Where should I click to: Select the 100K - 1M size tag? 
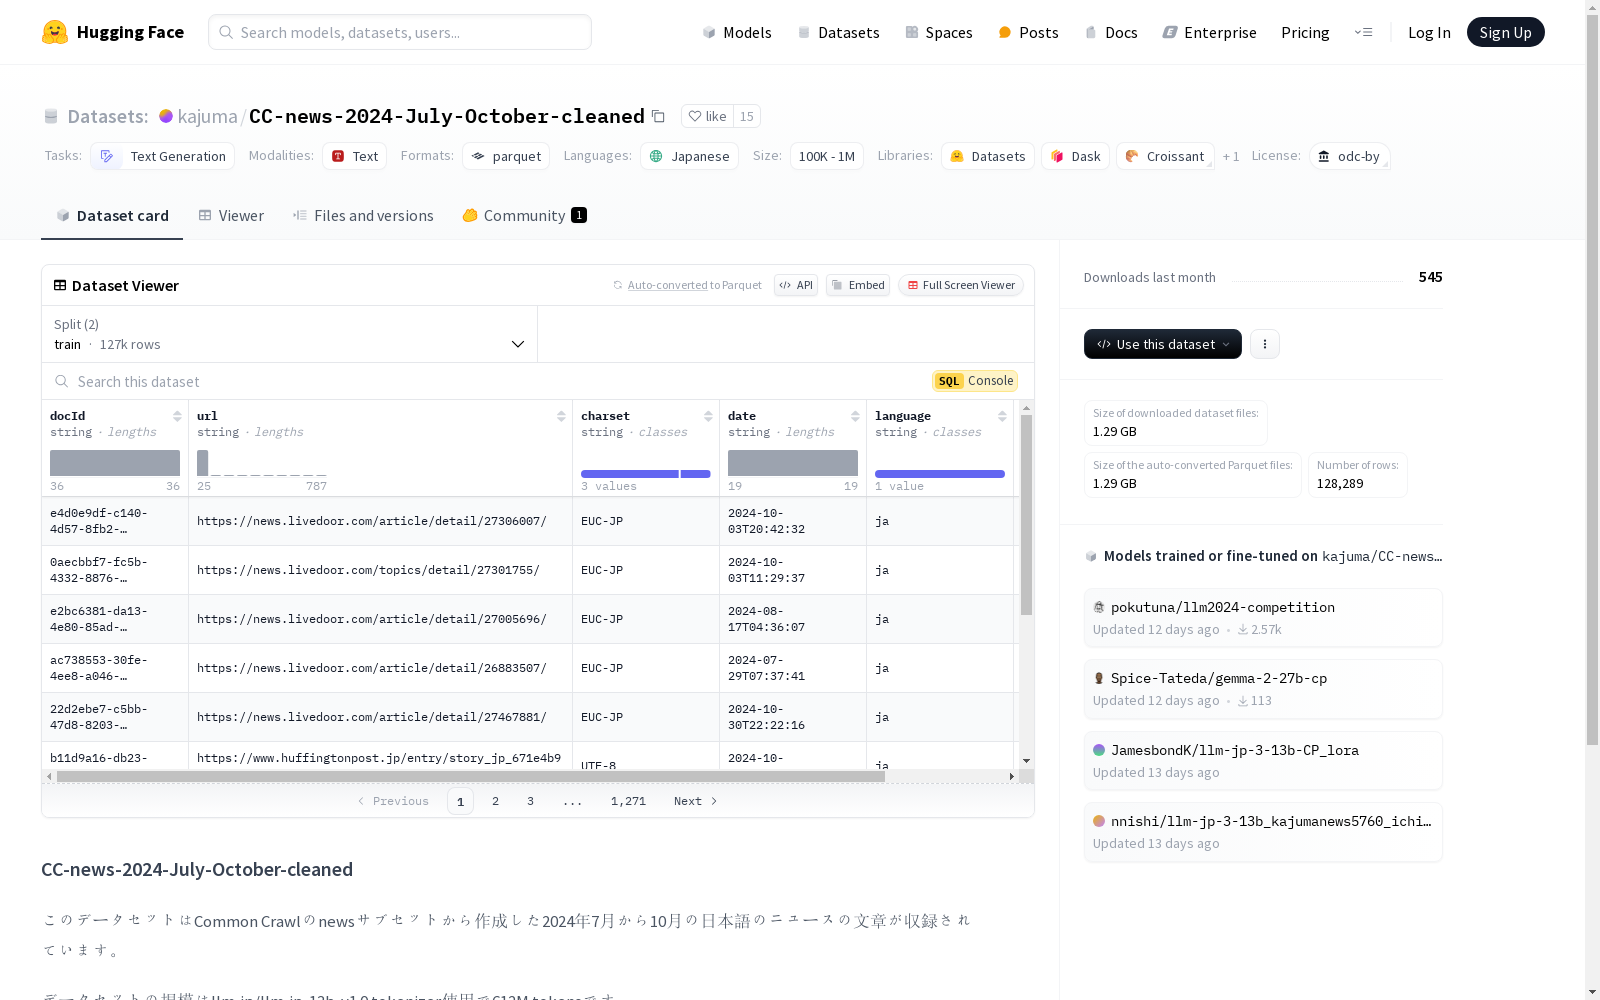pyautogui.click(x=827, y=156)
